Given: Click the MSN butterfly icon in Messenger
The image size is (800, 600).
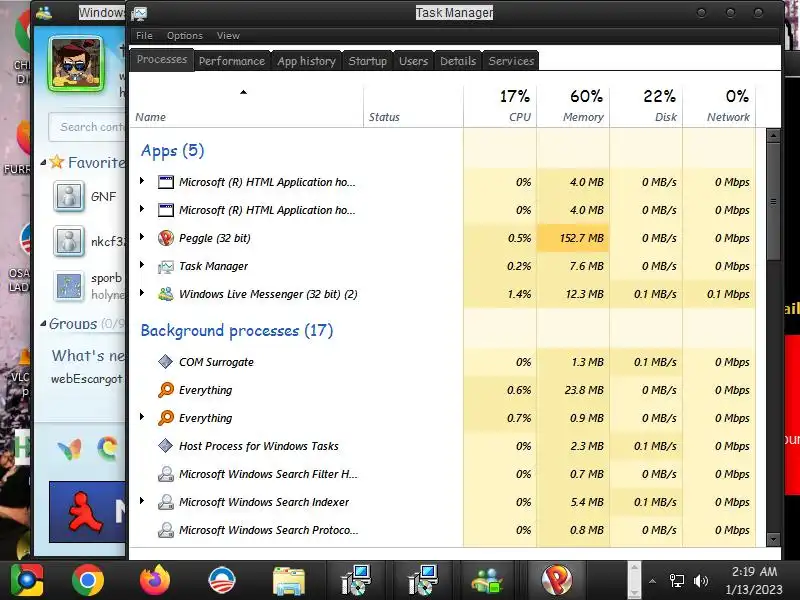Looking at the screenshot, I should tap(69, 449).
